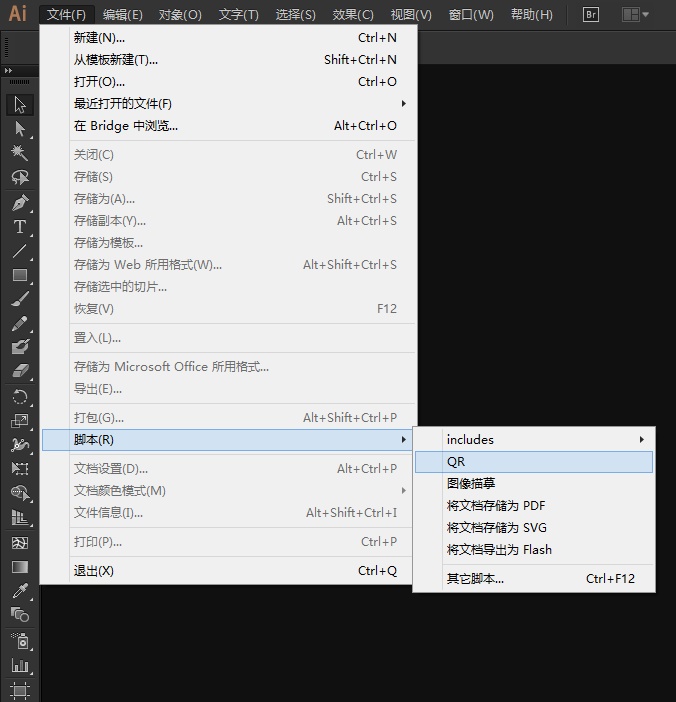This screenshot has width=676, height=702.
Task: Choose 其它脚本... entry
Action: pos(534,578)
